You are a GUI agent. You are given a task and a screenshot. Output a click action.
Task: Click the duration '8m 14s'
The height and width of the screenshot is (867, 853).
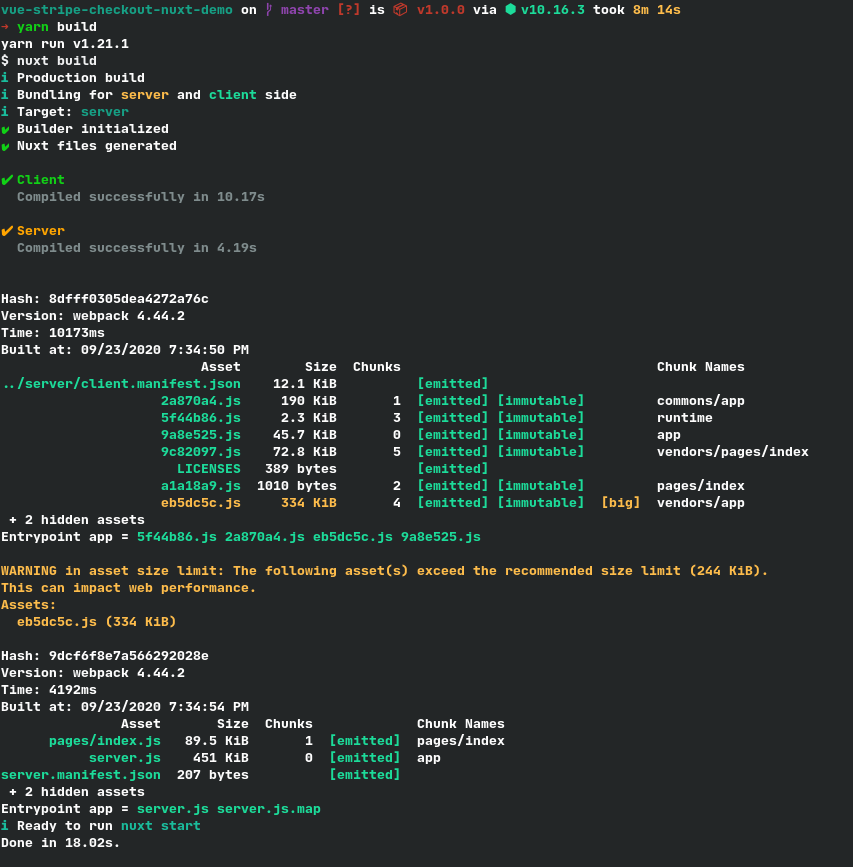[657, 10]
